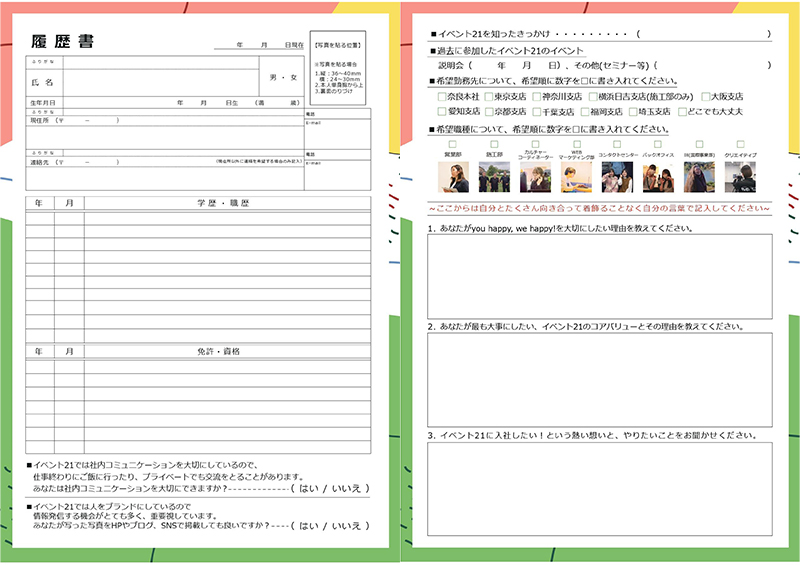Click the 生年月日 date field
Image resolution: width=800 pixels, height=565 pixels.
[x=184, y=103]
